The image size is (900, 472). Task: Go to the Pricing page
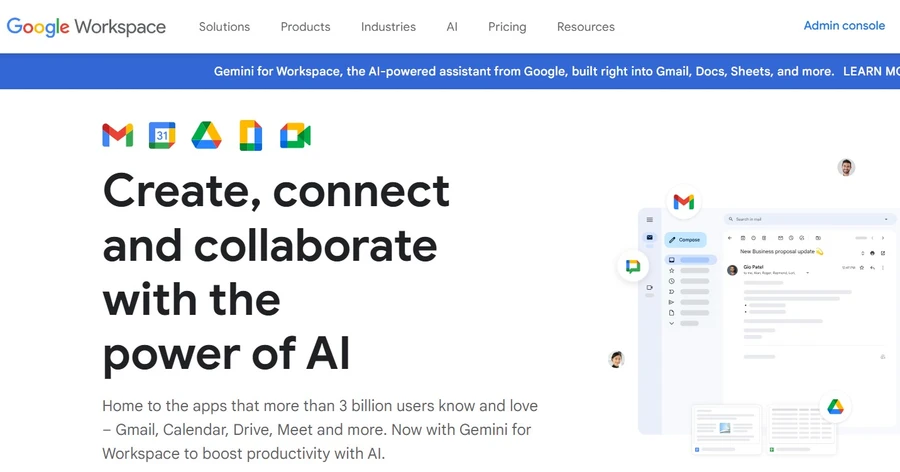[507, 27]
